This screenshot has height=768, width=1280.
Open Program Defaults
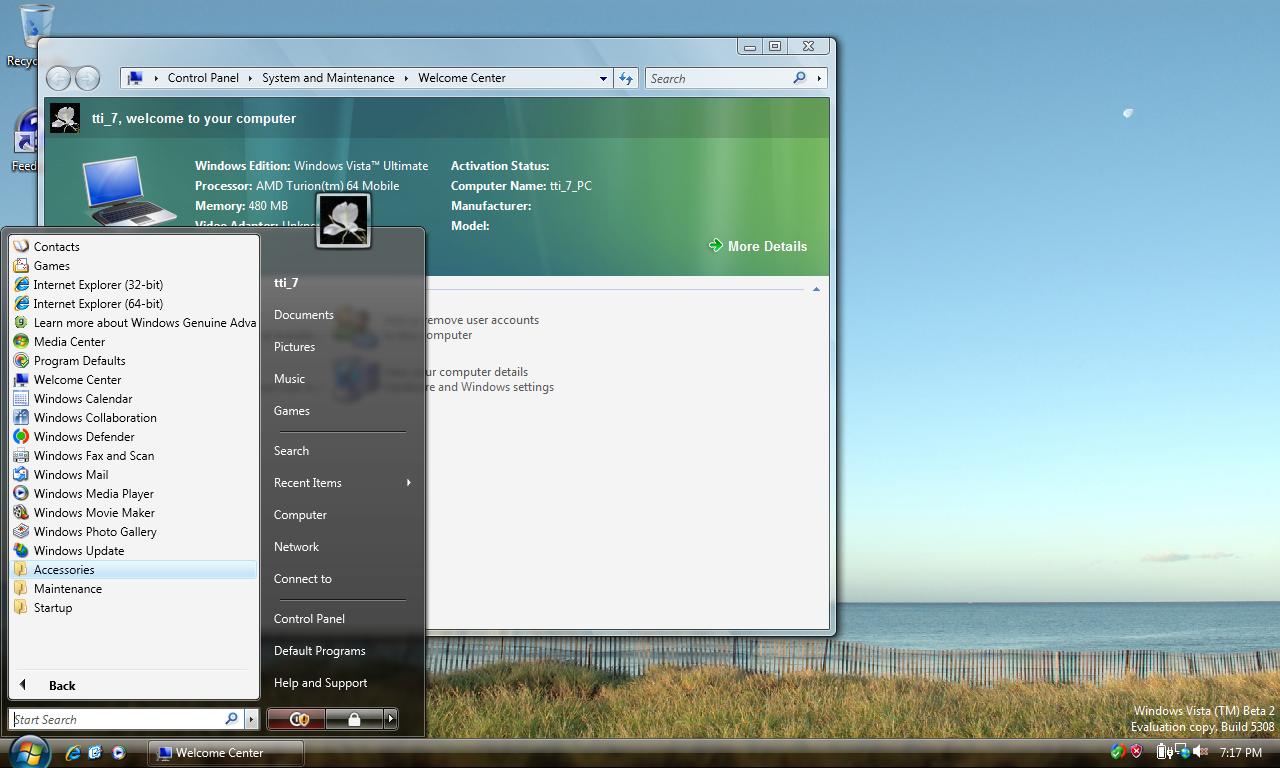coord(134,361)
